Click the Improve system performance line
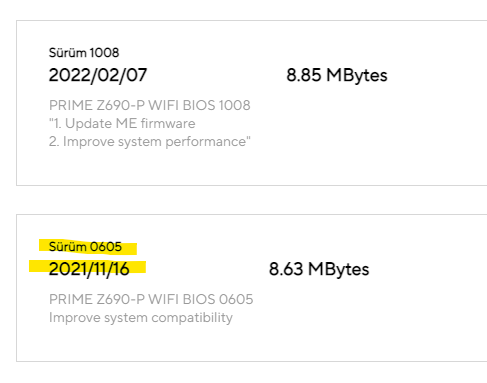Image resolution: width=487 pixels, height=383 pixels. tap(150, 142)
